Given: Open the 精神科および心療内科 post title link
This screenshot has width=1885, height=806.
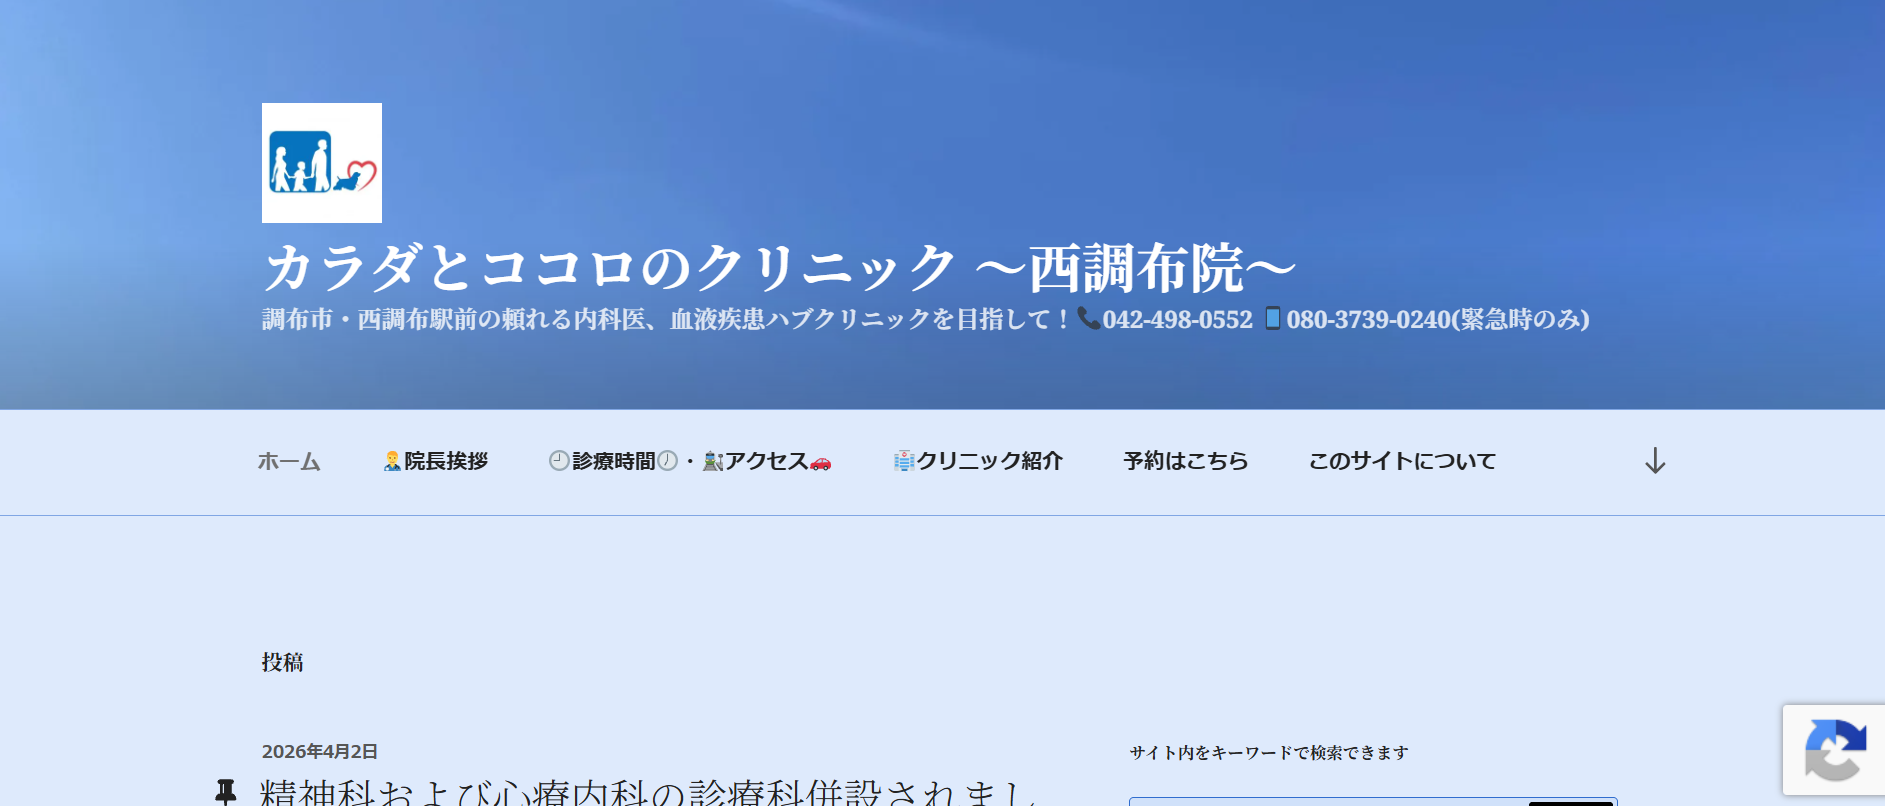Looking at the screenshot, I should tap(650, 792).
